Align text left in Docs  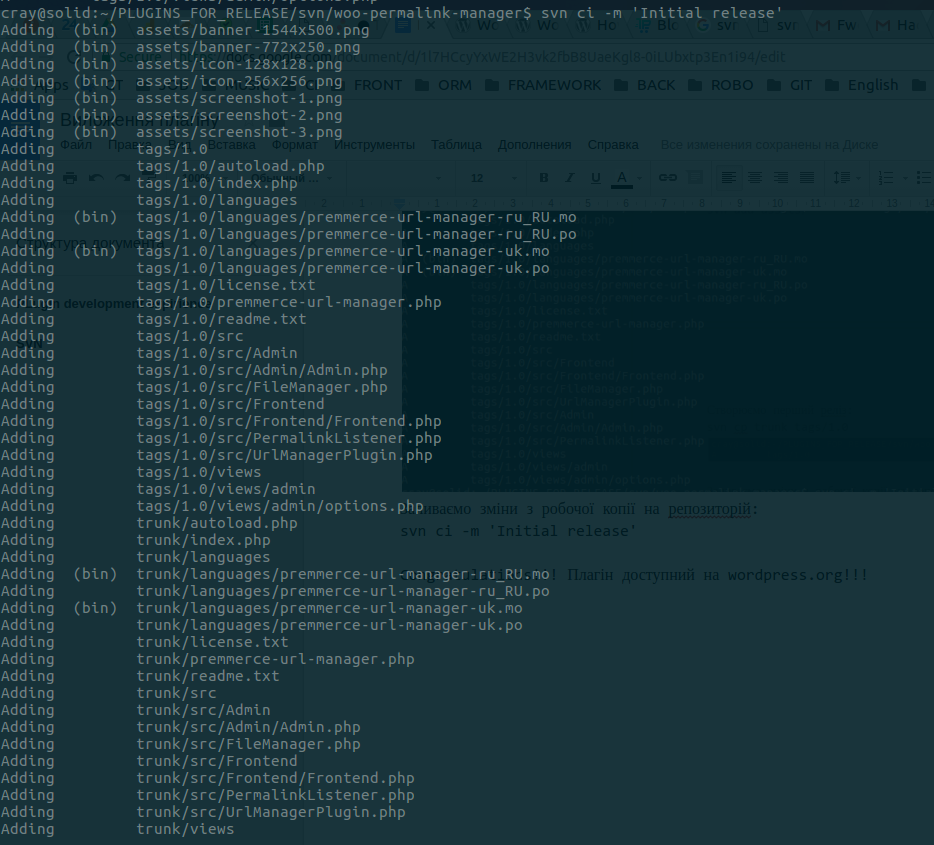[728, 177]
